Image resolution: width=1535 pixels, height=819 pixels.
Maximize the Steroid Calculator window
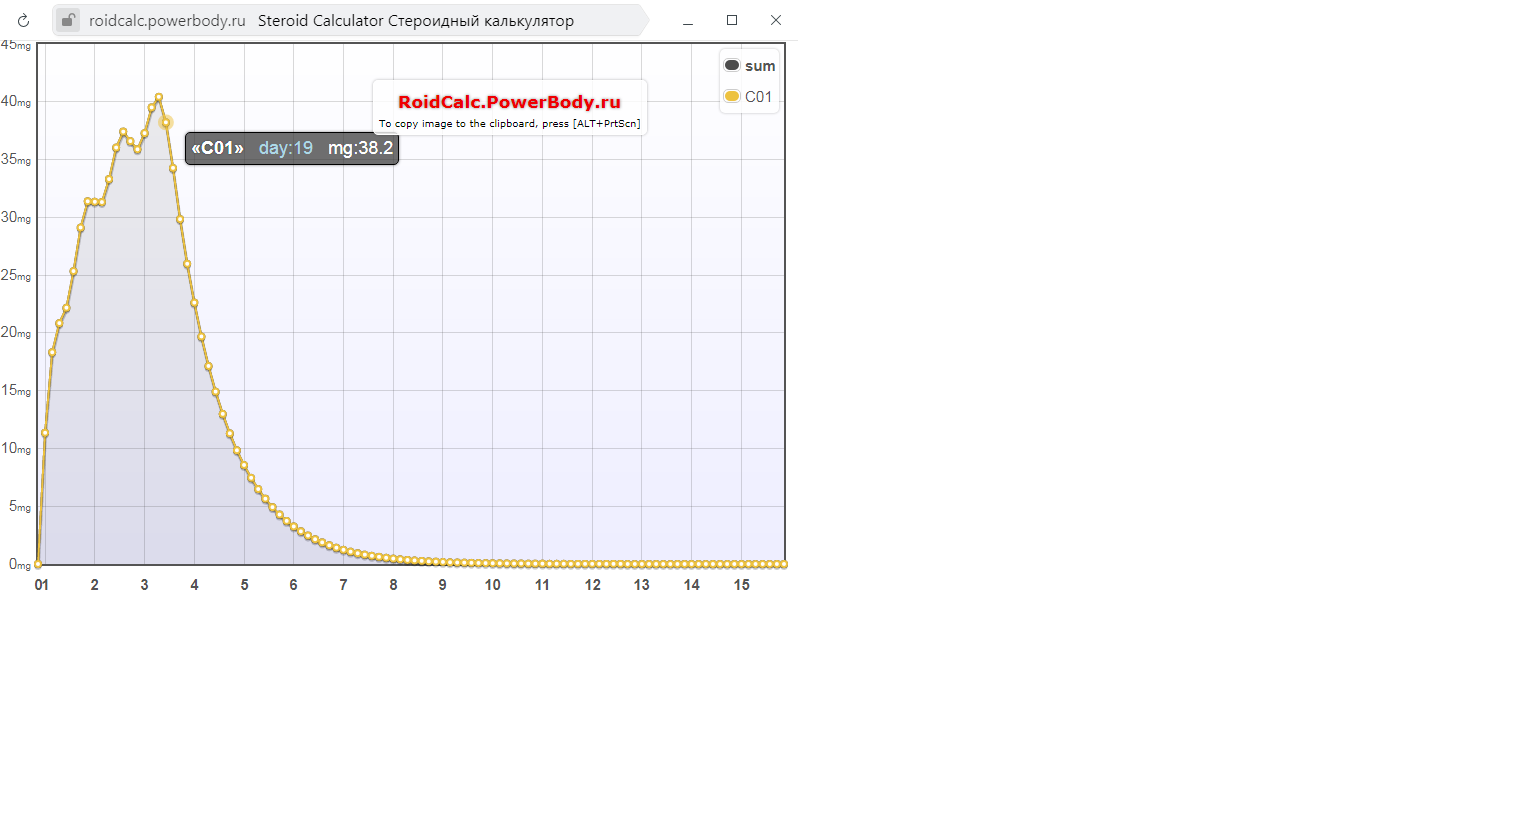pyautogui.click(x=732, y=20)
